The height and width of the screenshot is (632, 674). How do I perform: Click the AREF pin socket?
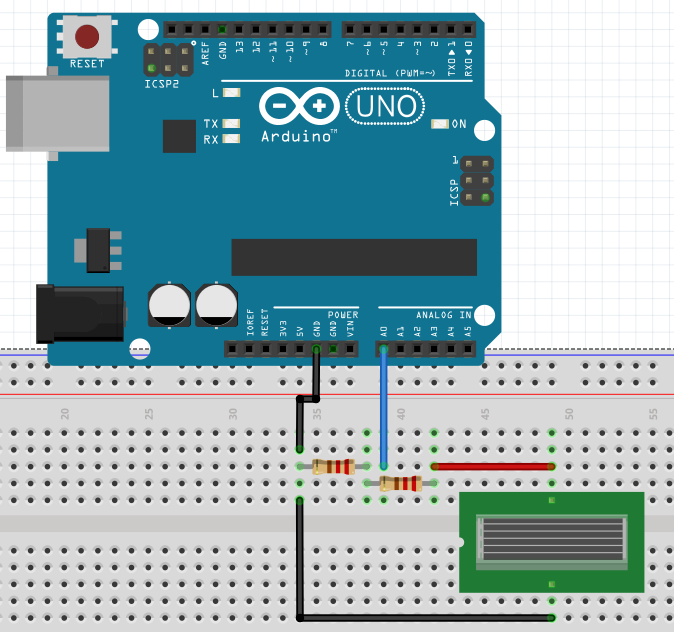[205, 30]
